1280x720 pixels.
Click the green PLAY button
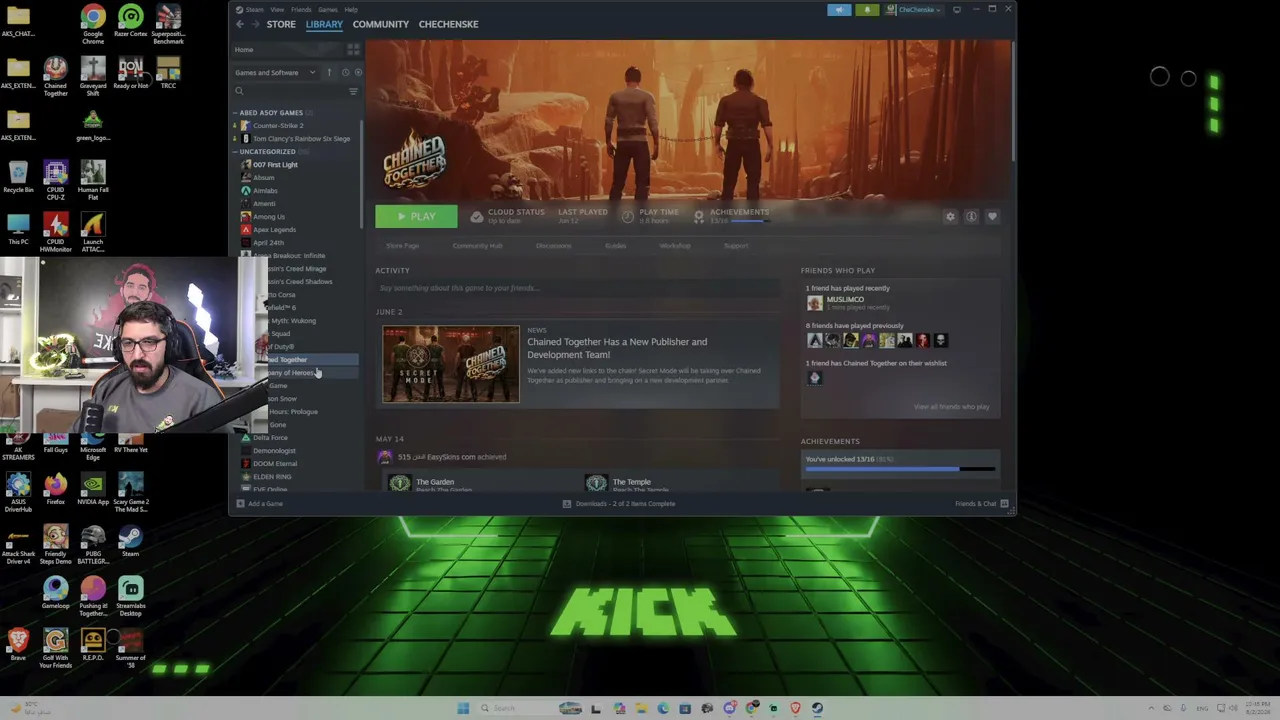click(416, 216)
